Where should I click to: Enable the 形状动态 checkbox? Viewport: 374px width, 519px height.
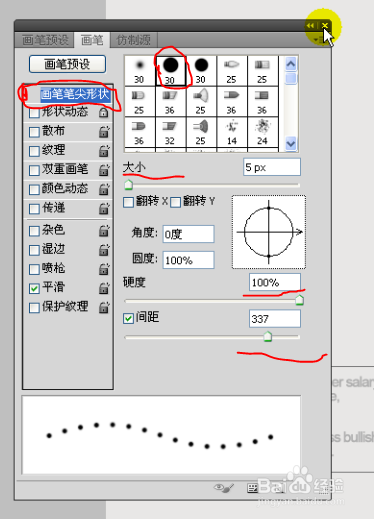point(34,113)
